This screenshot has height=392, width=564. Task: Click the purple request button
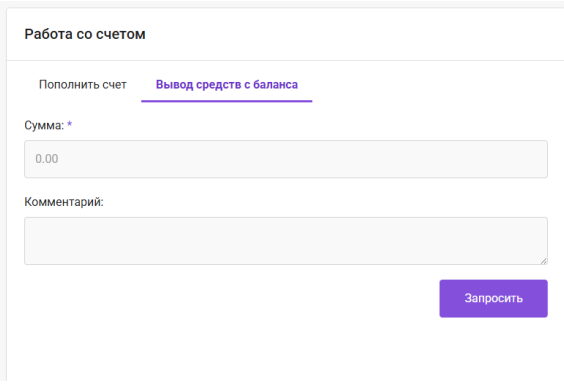pos(494,298)
